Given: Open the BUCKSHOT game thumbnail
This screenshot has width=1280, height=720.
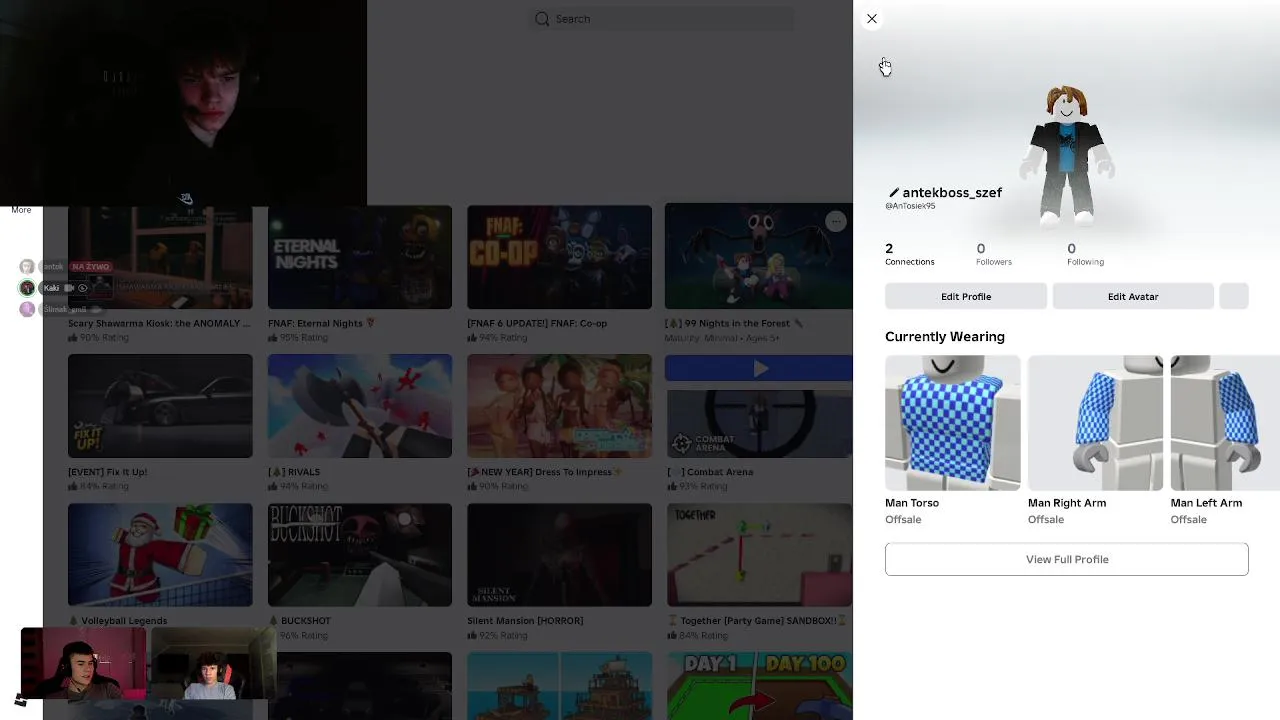Looking at the screenshot, I should [x=360, y=555].
